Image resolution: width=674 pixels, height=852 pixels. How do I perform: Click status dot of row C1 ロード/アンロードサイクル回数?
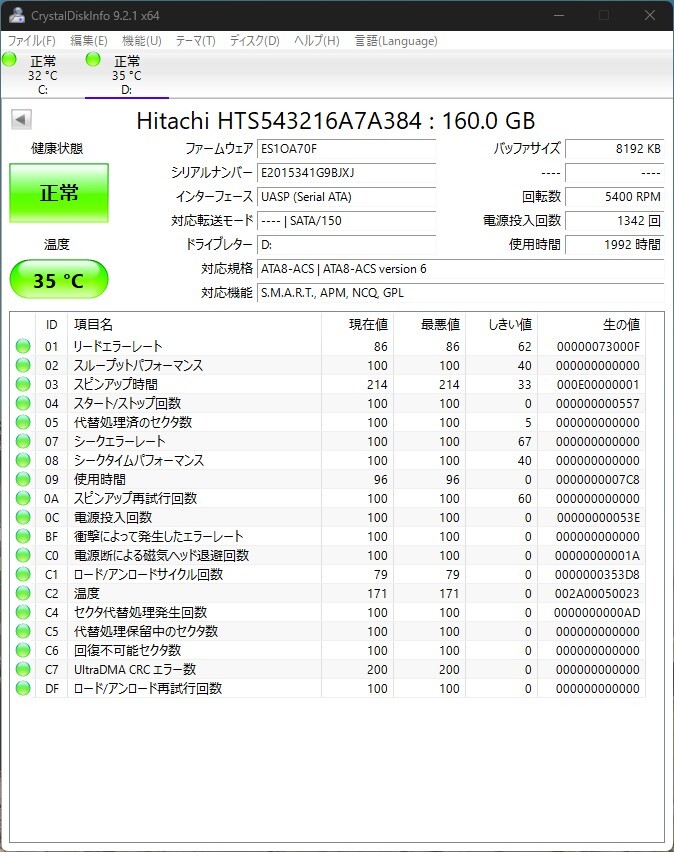[x=23, y=574]
